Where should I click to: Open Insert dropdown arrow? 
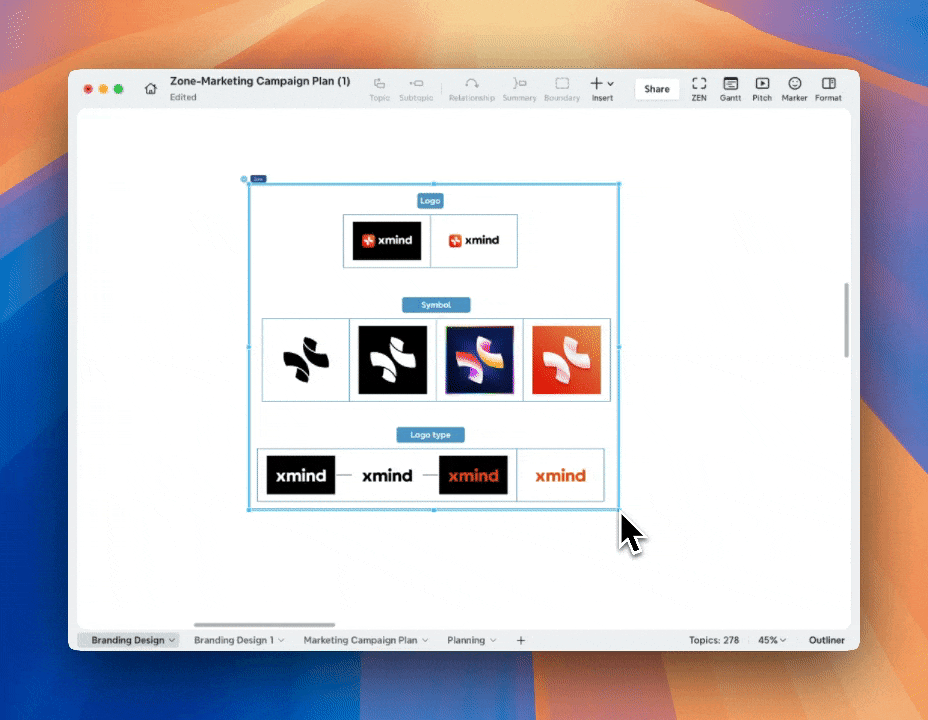pyautogui.click(x=610, y=84)
